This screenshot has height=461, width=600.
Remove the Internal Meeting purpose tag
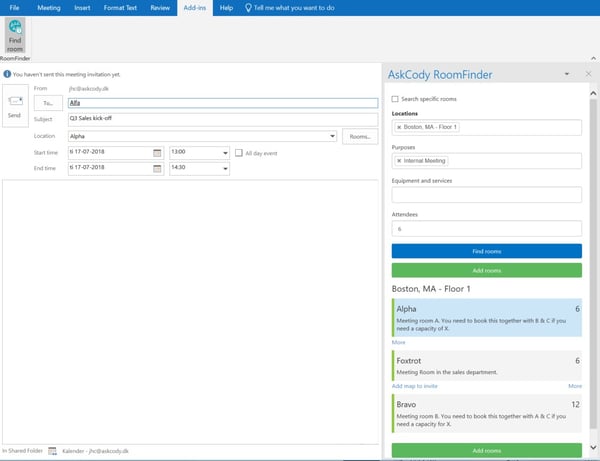point(399,161)
